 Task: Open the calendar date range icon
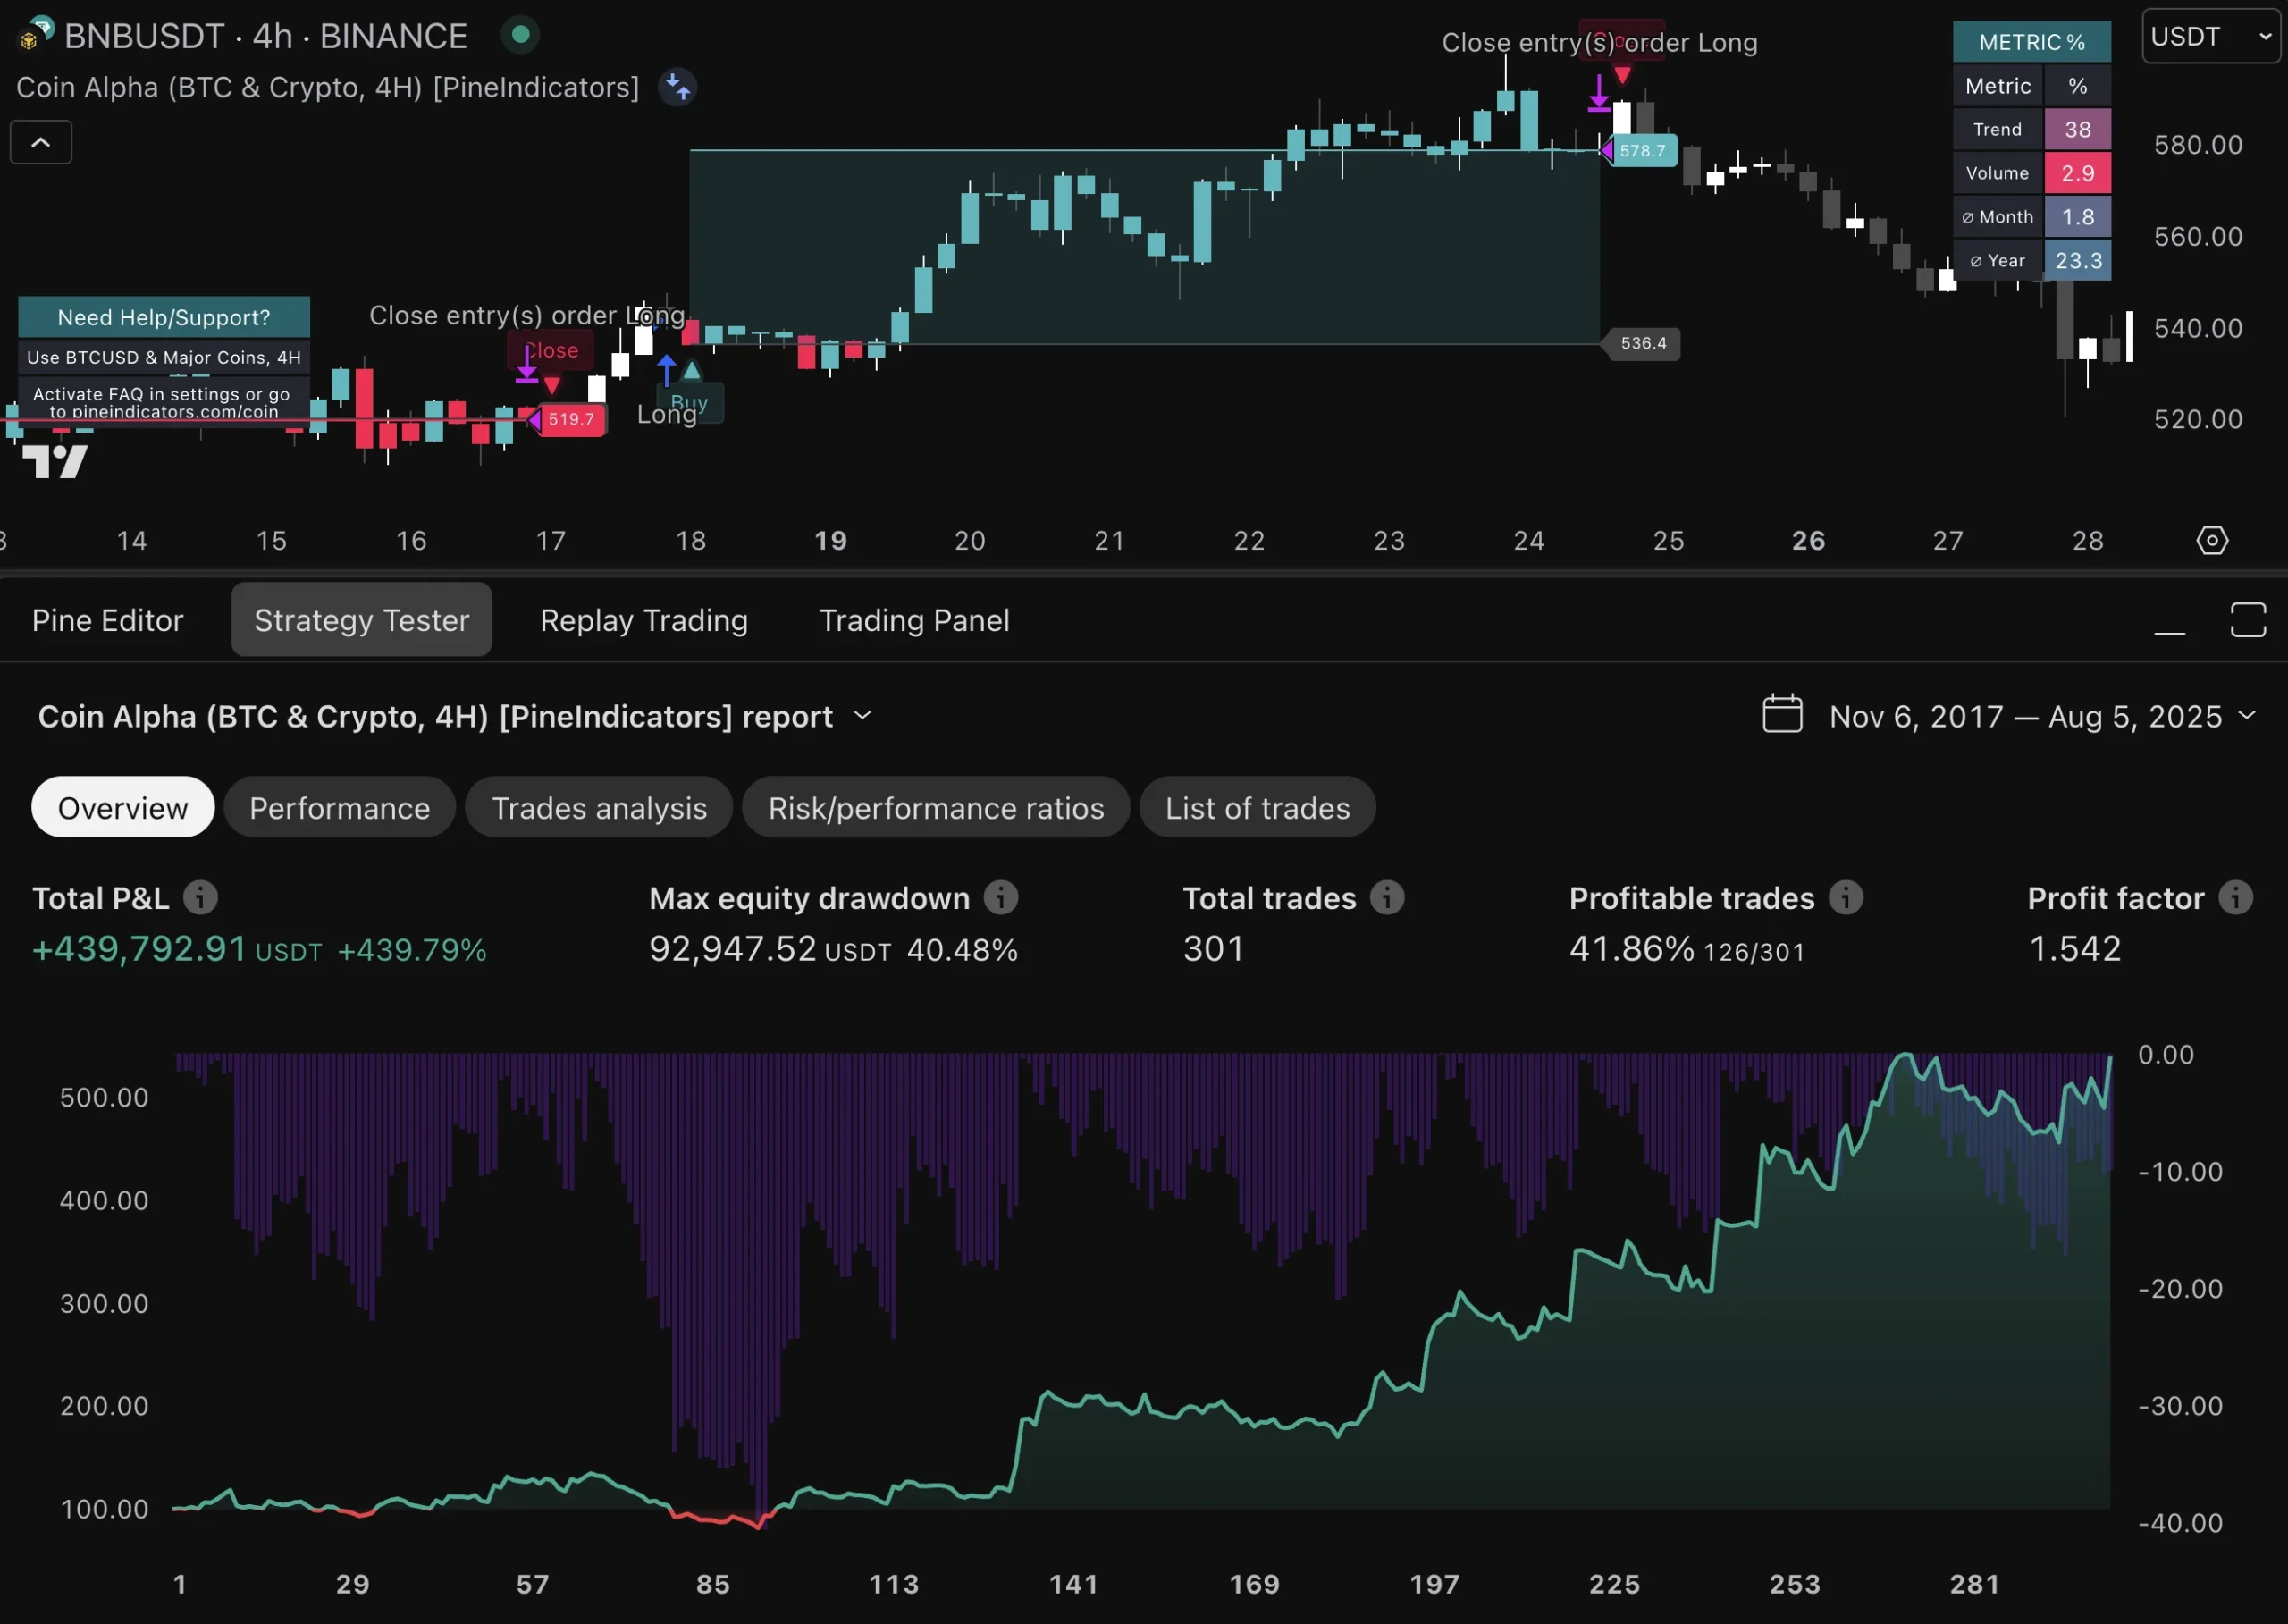[1782, 714]
